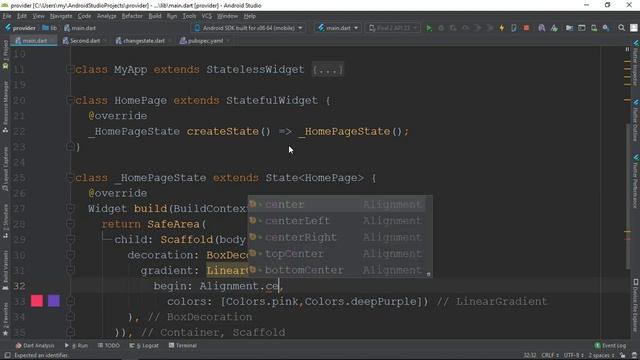The image size is (640, 360).
Task: Switch to the pubspec.yaml editor tab
Action: tap(204, 41)
